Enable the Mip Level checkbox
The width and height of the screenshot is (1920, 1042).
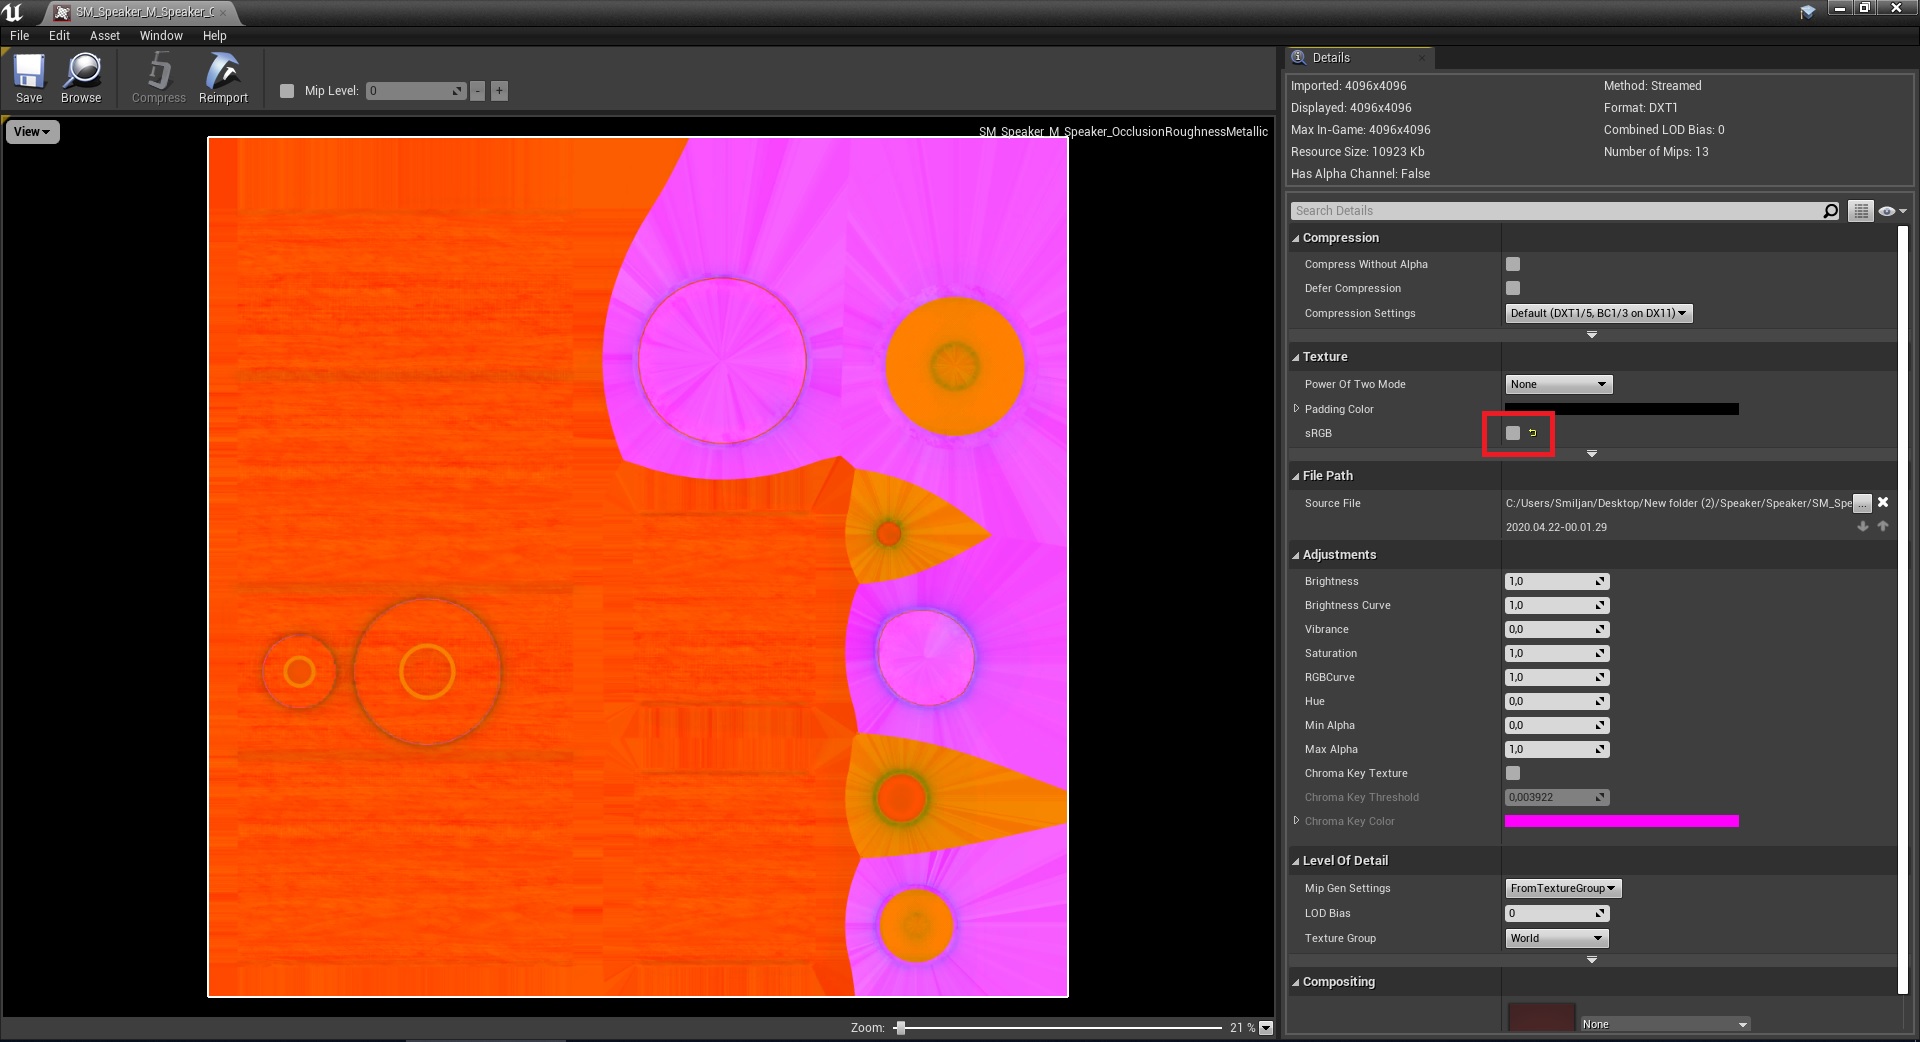click(287, 91)
